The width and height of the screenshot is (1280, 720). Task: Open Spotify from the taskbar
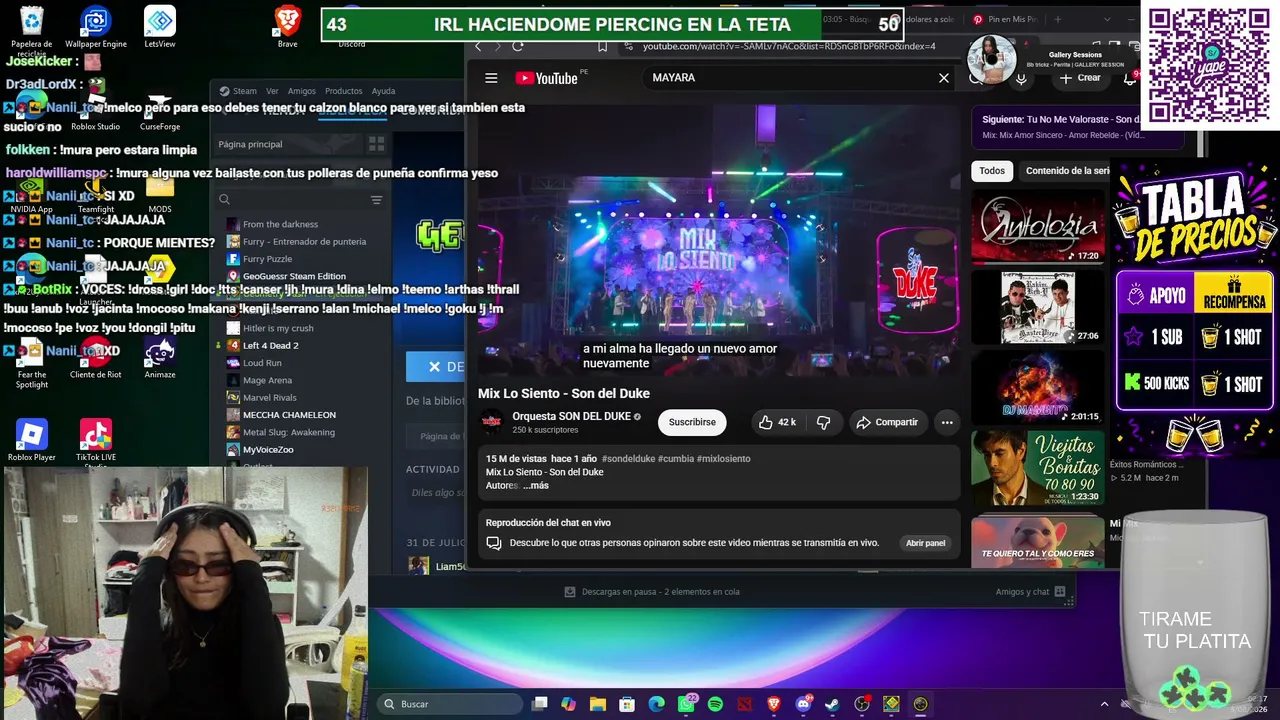pos(715,704)
